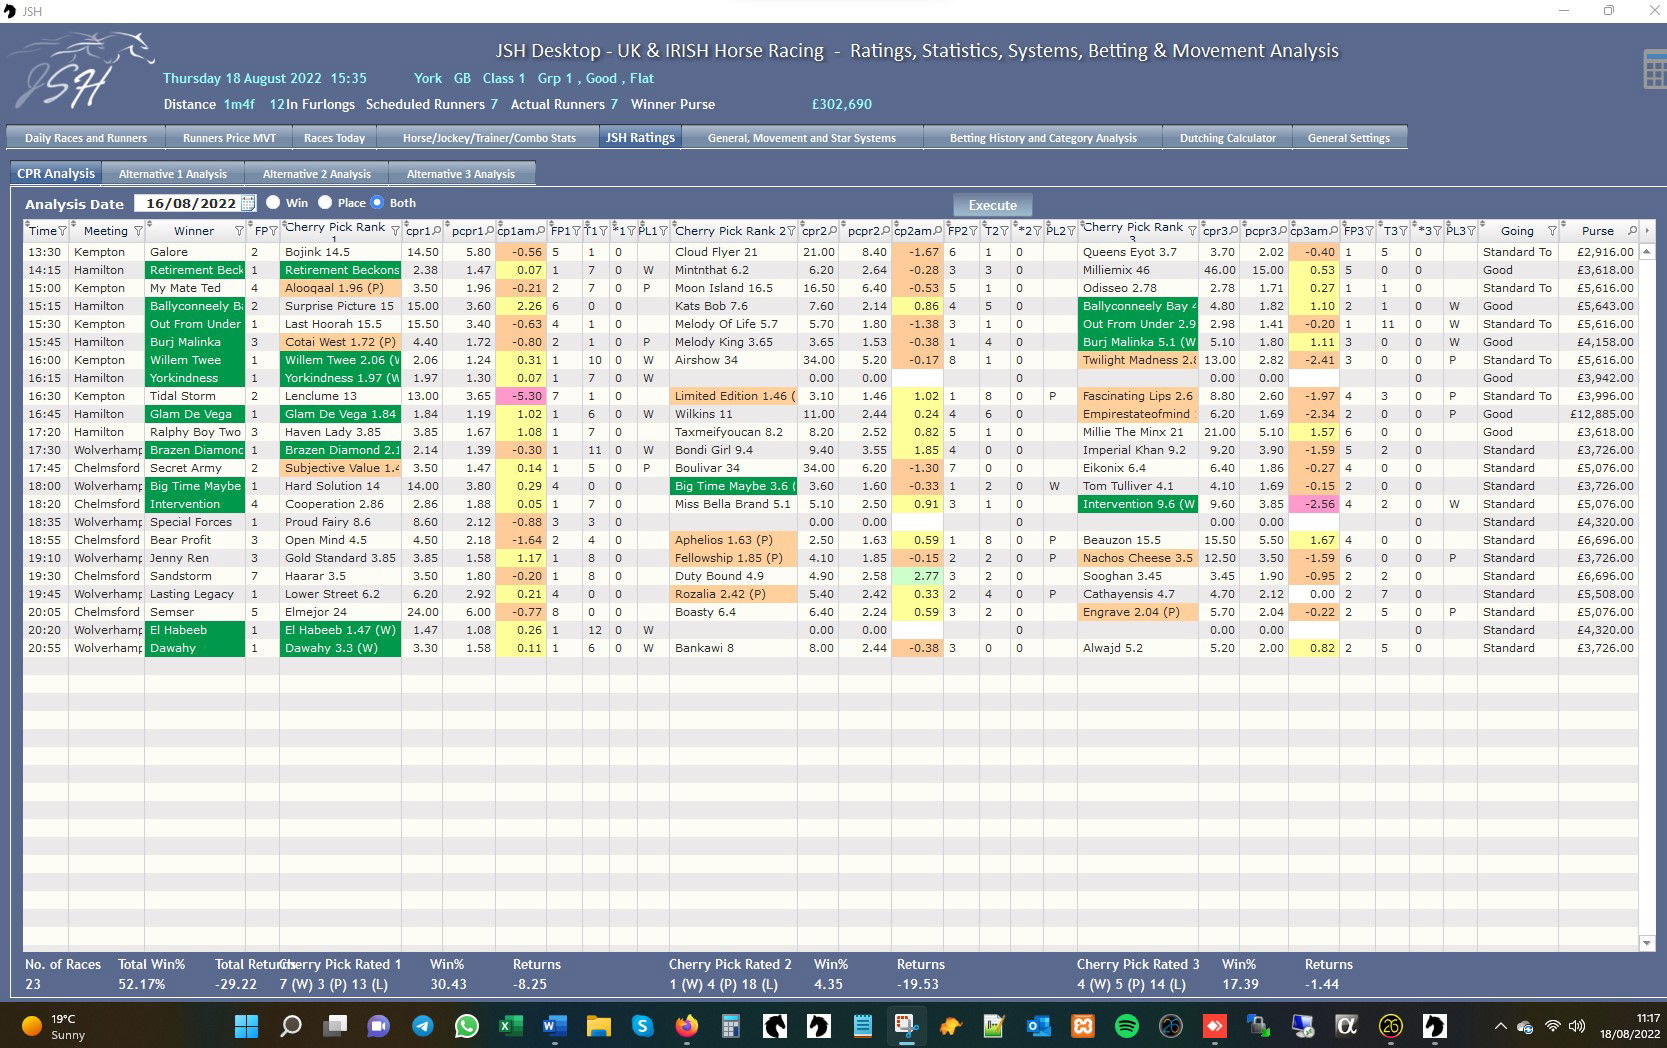Click the search icon in pcpr1 column header
Screen dimensions: 1667x1048
coord(490,231)
